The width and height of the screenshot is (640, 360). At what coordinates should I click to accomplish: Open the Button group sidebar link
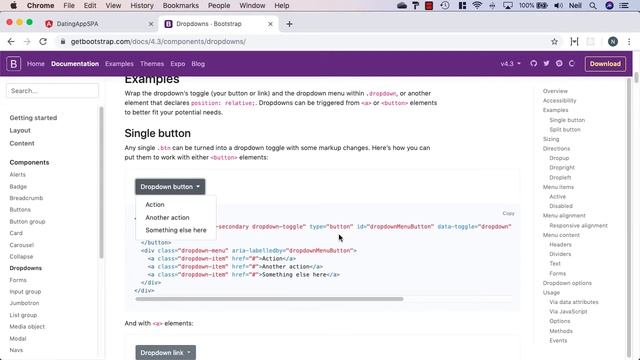[x=27, y=221]
